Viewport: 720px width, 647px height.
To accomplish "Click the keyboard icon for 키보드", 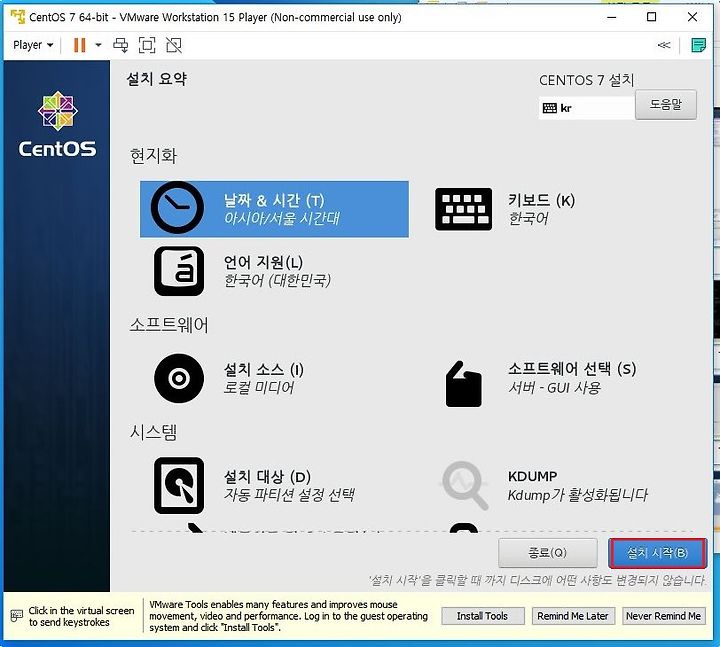I will (463, 209).
